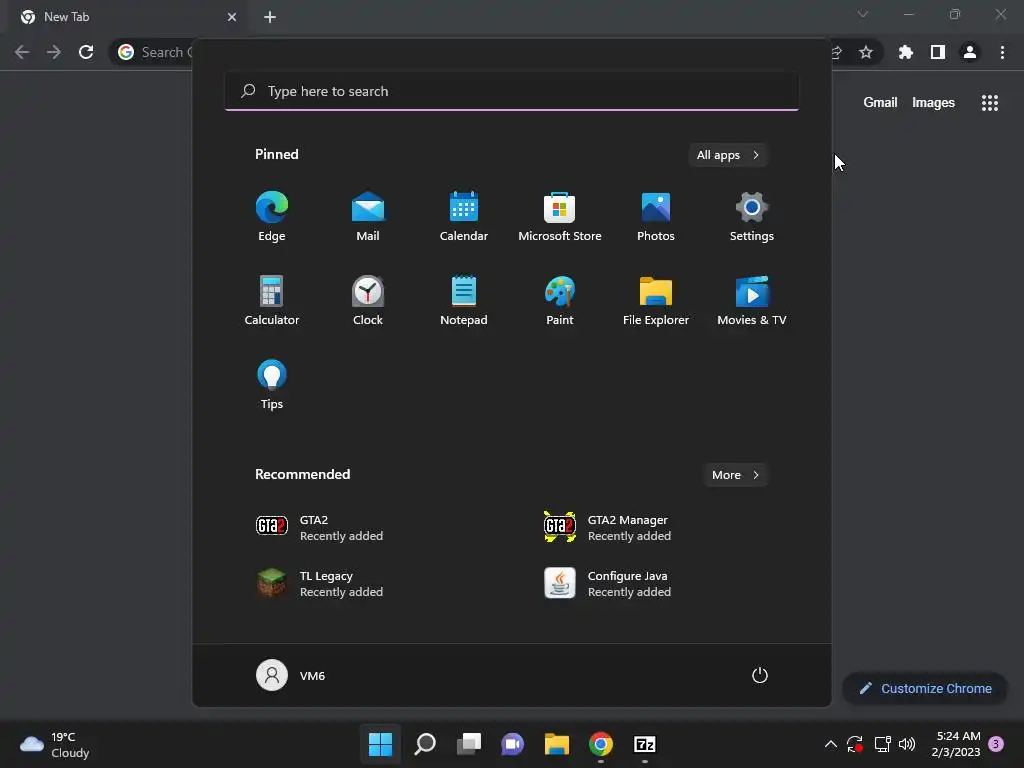This screenshot has width=1024, height=768.
Task: Launch recommended TL Legacy app
Action: point(319,583)
